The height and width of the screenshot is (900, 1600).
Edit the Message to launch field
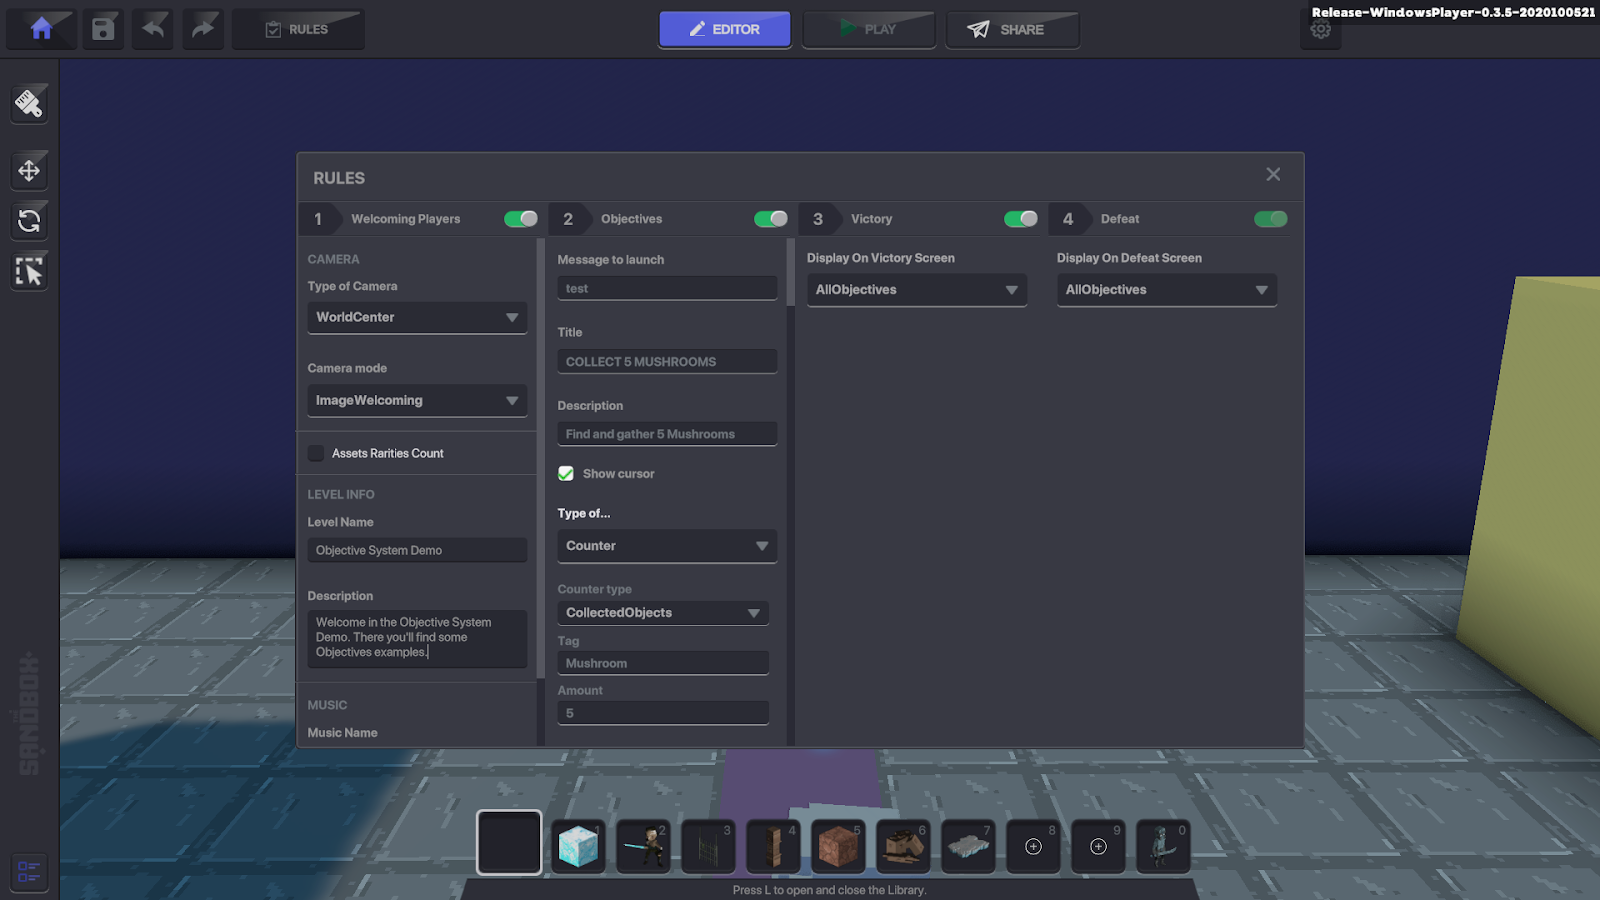(667, 288)
